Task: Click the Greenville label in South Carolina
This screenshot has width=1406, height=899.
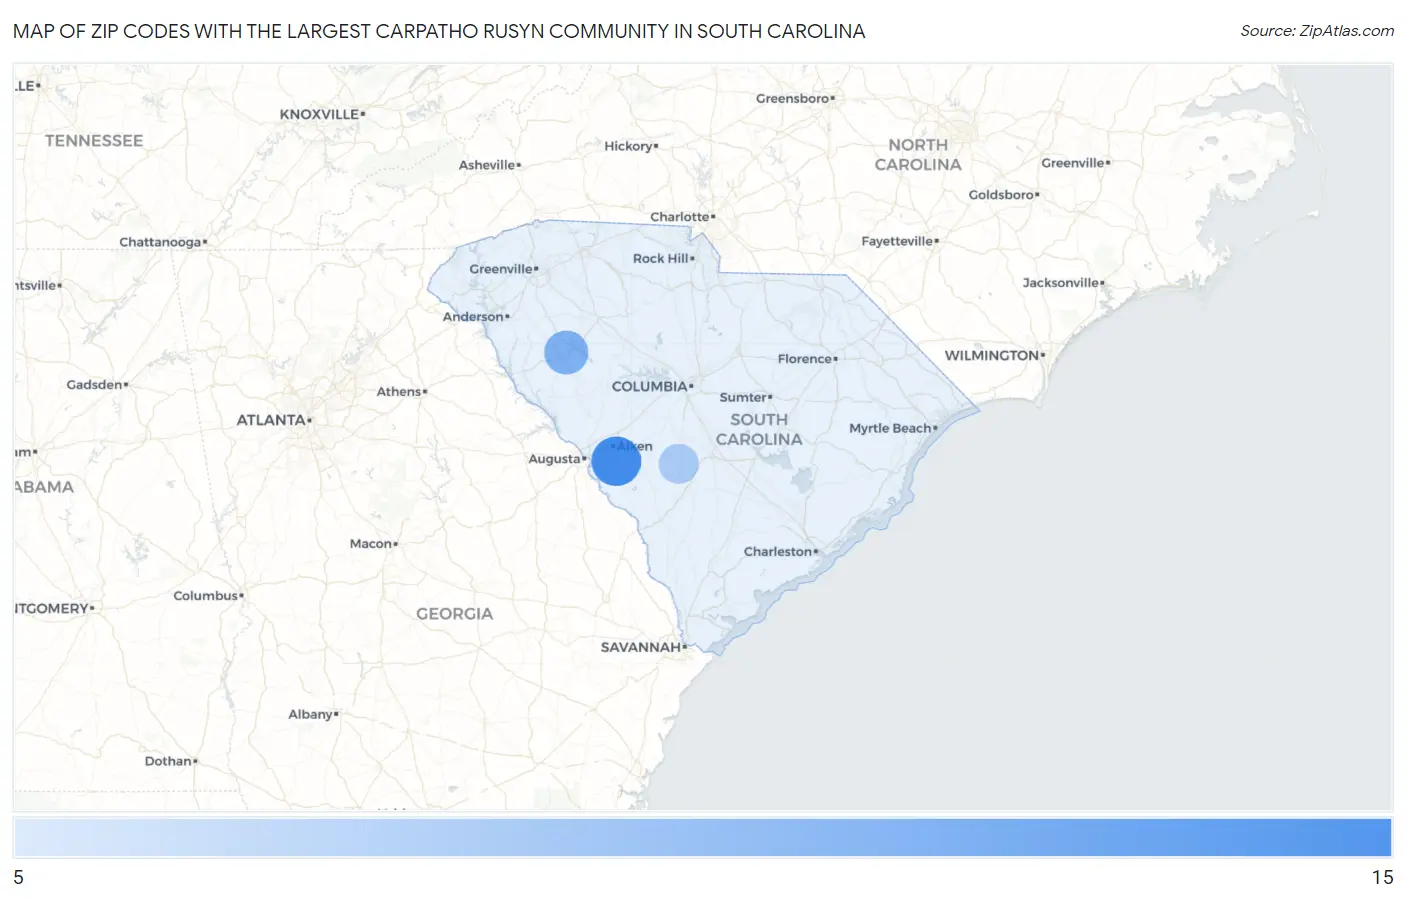Action: [501, 269]
